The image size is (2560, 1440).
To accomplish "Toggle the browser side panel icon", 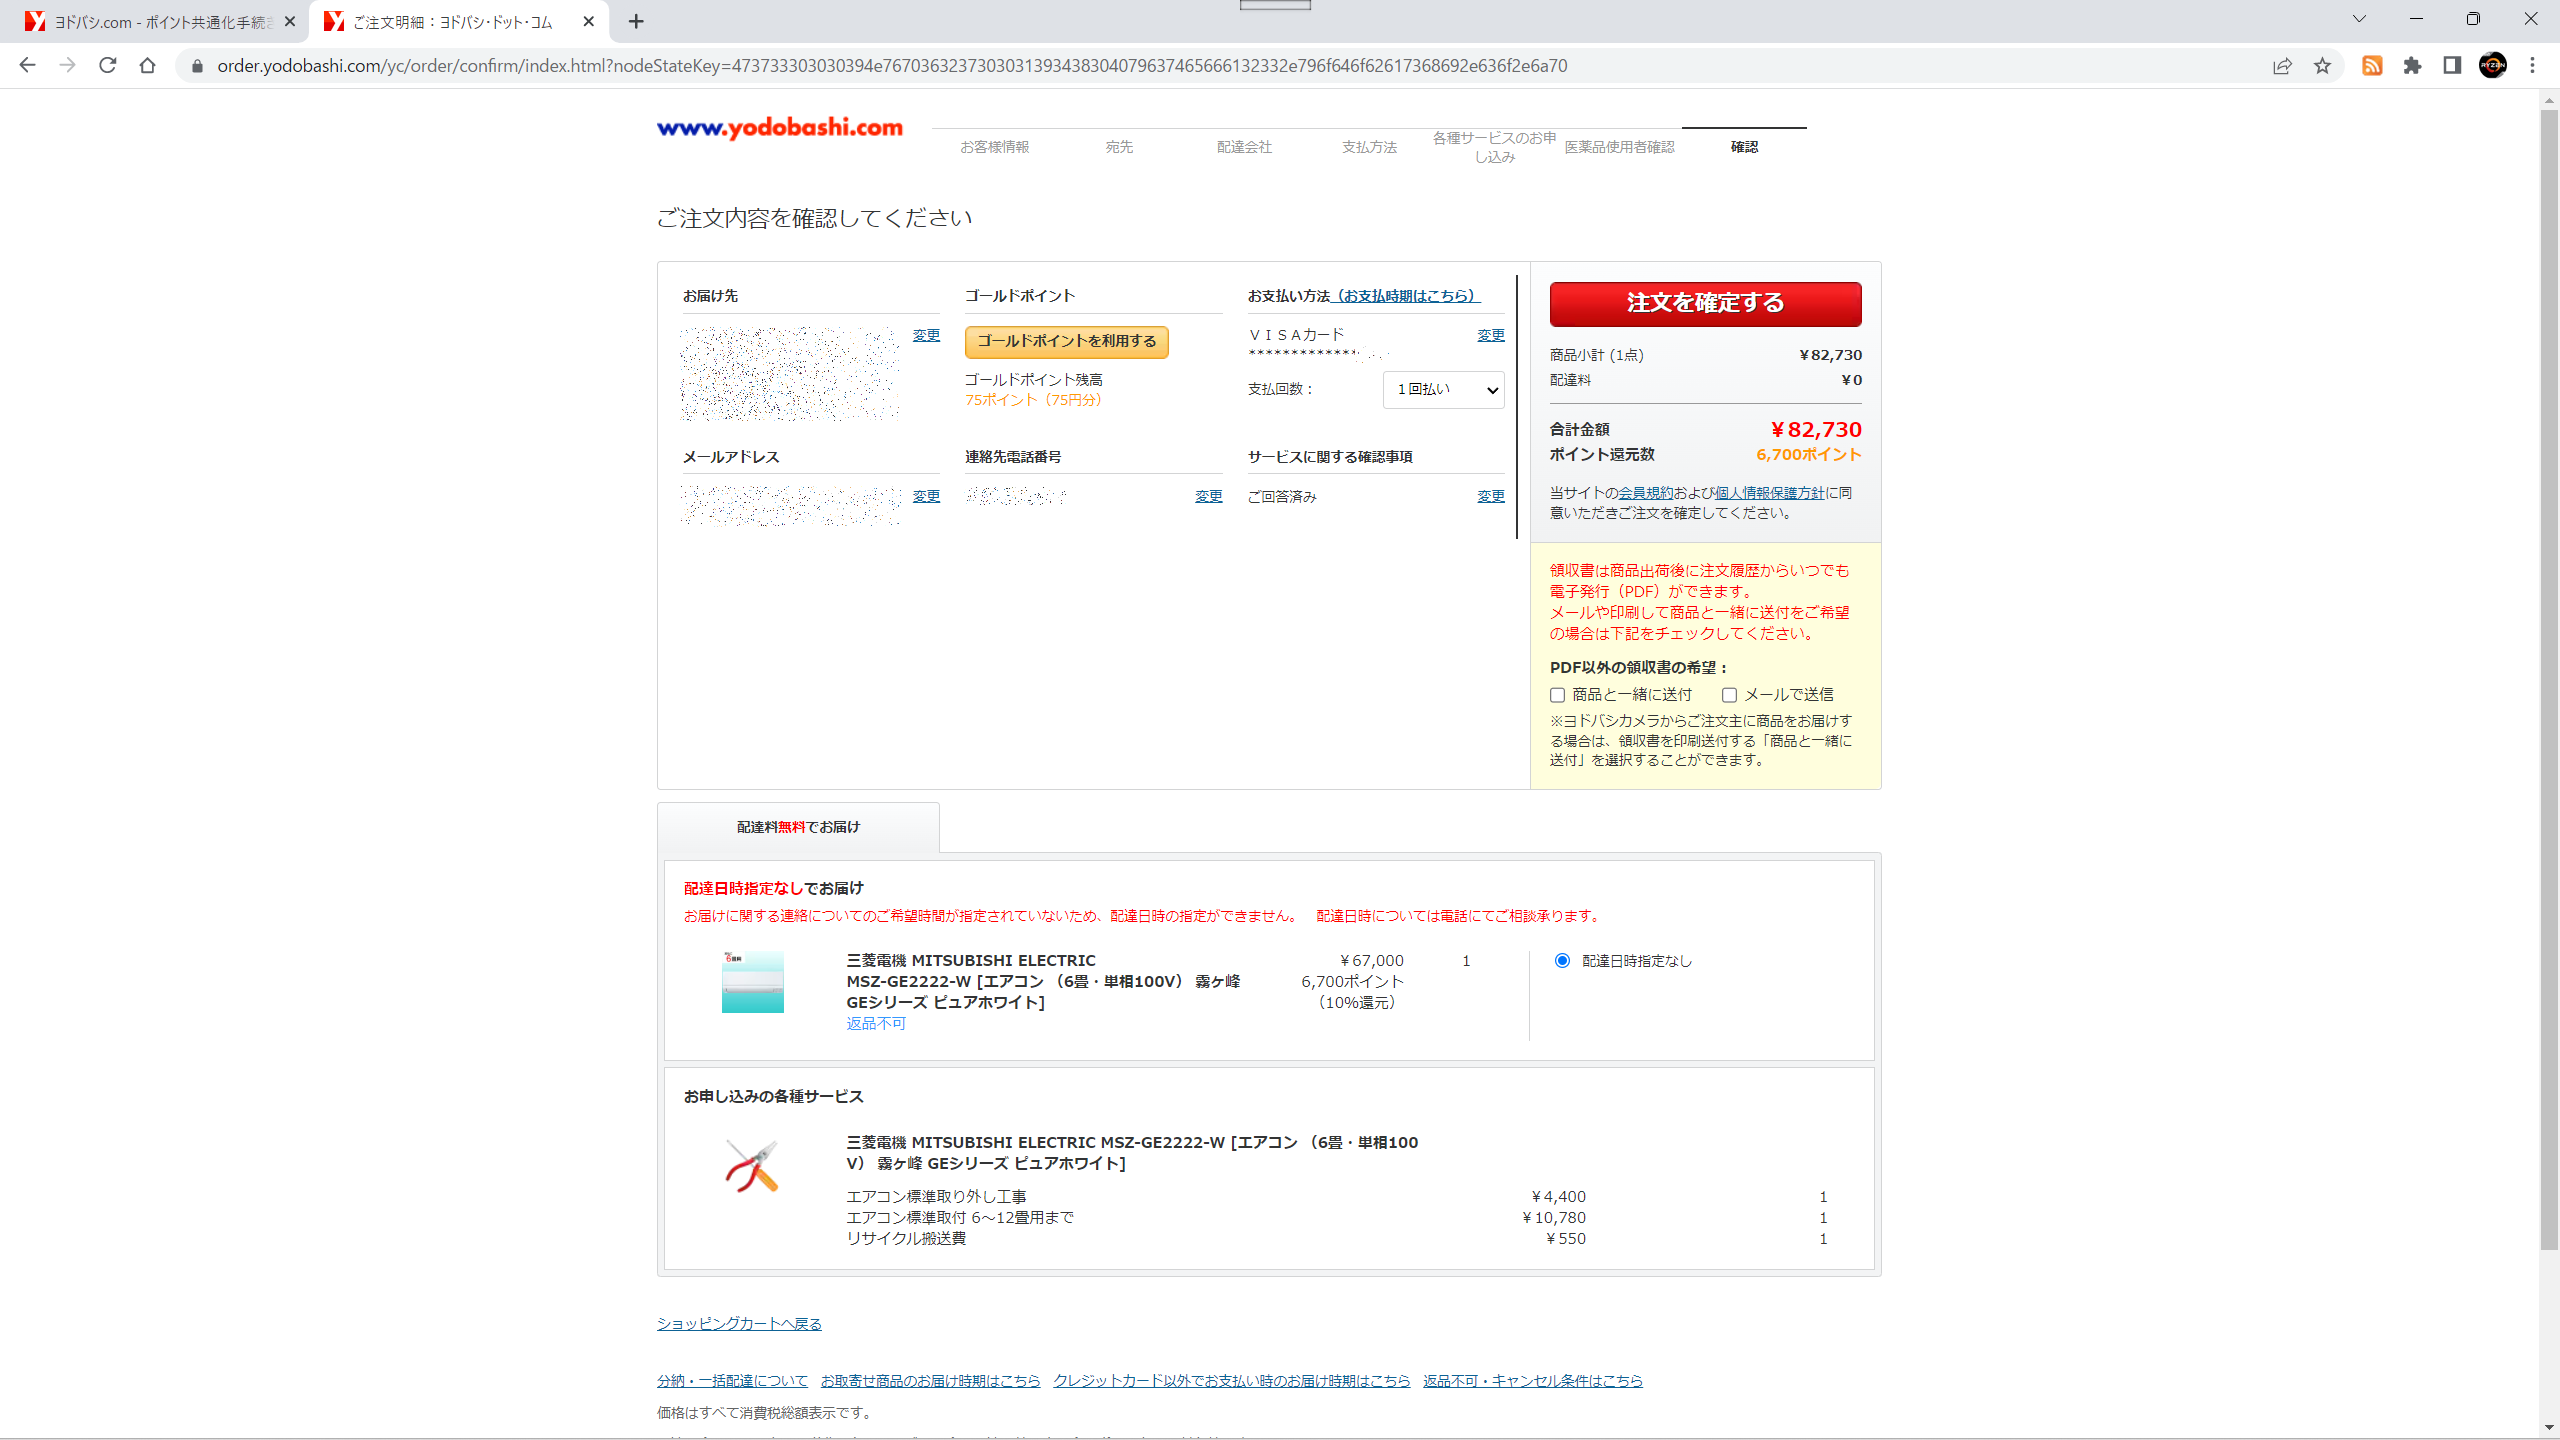I will 2452,66.
